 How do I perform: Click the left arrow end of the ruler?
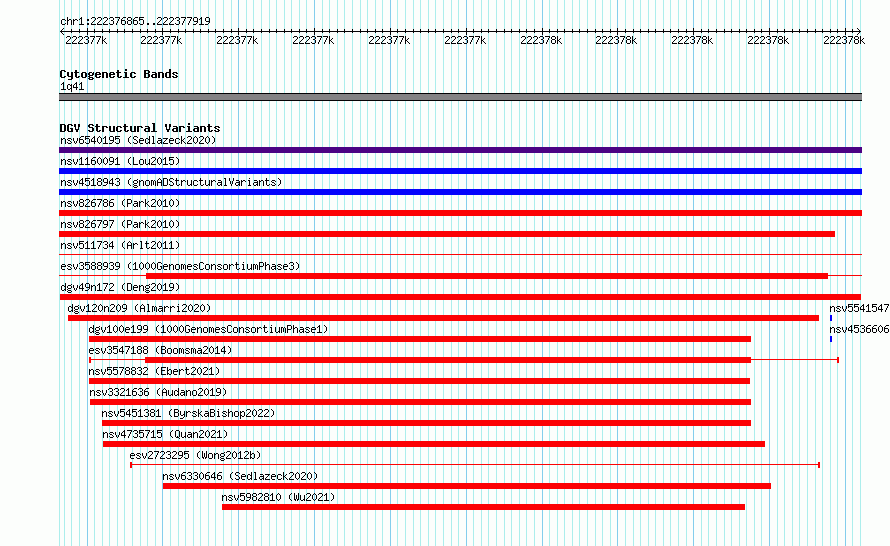(x=62, y=31)
